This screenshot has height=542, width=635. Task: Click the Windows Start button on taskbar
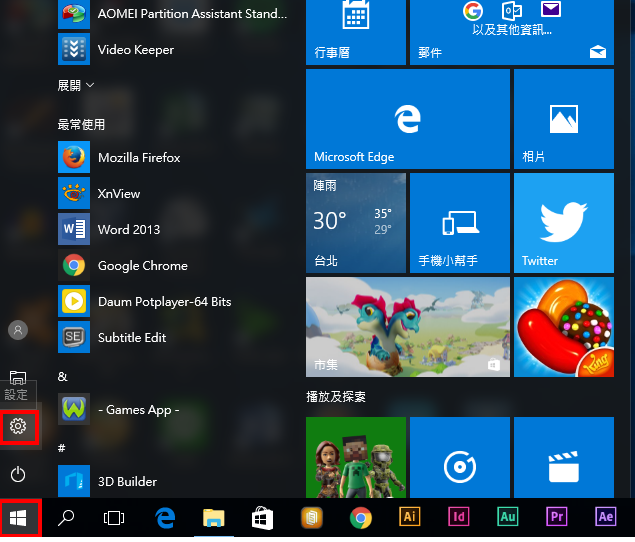click(x=20, y=518)
